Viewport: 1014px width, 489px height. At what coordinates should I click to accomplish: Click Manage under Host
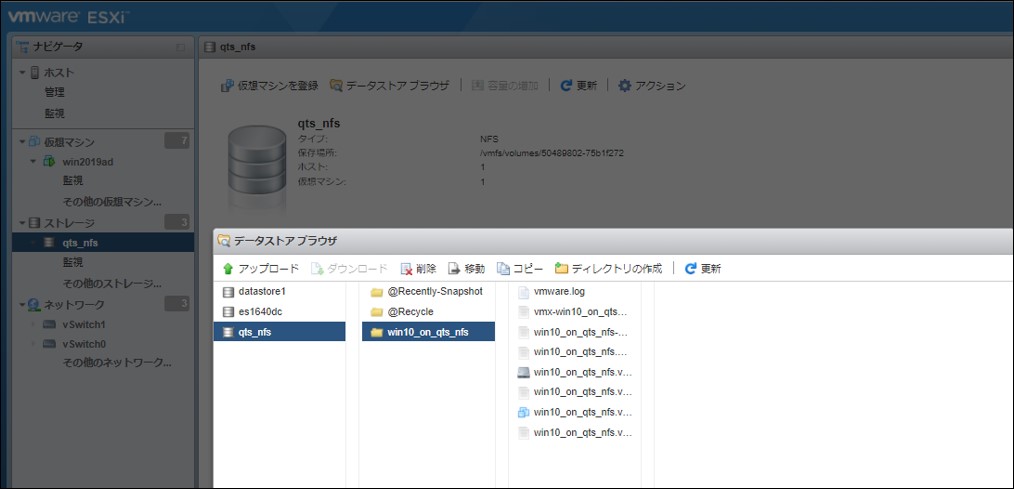(x=54, y=93)
